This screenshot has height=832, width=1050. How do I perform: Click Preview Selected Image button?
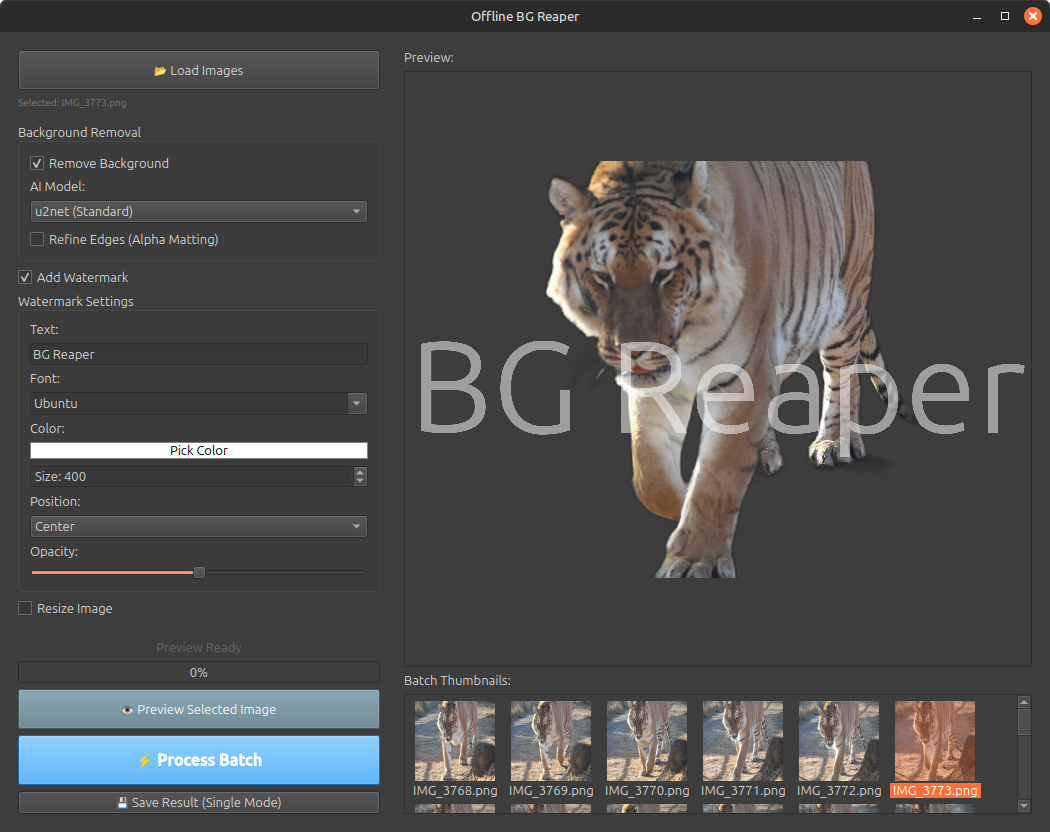click(x=199, y=709)
